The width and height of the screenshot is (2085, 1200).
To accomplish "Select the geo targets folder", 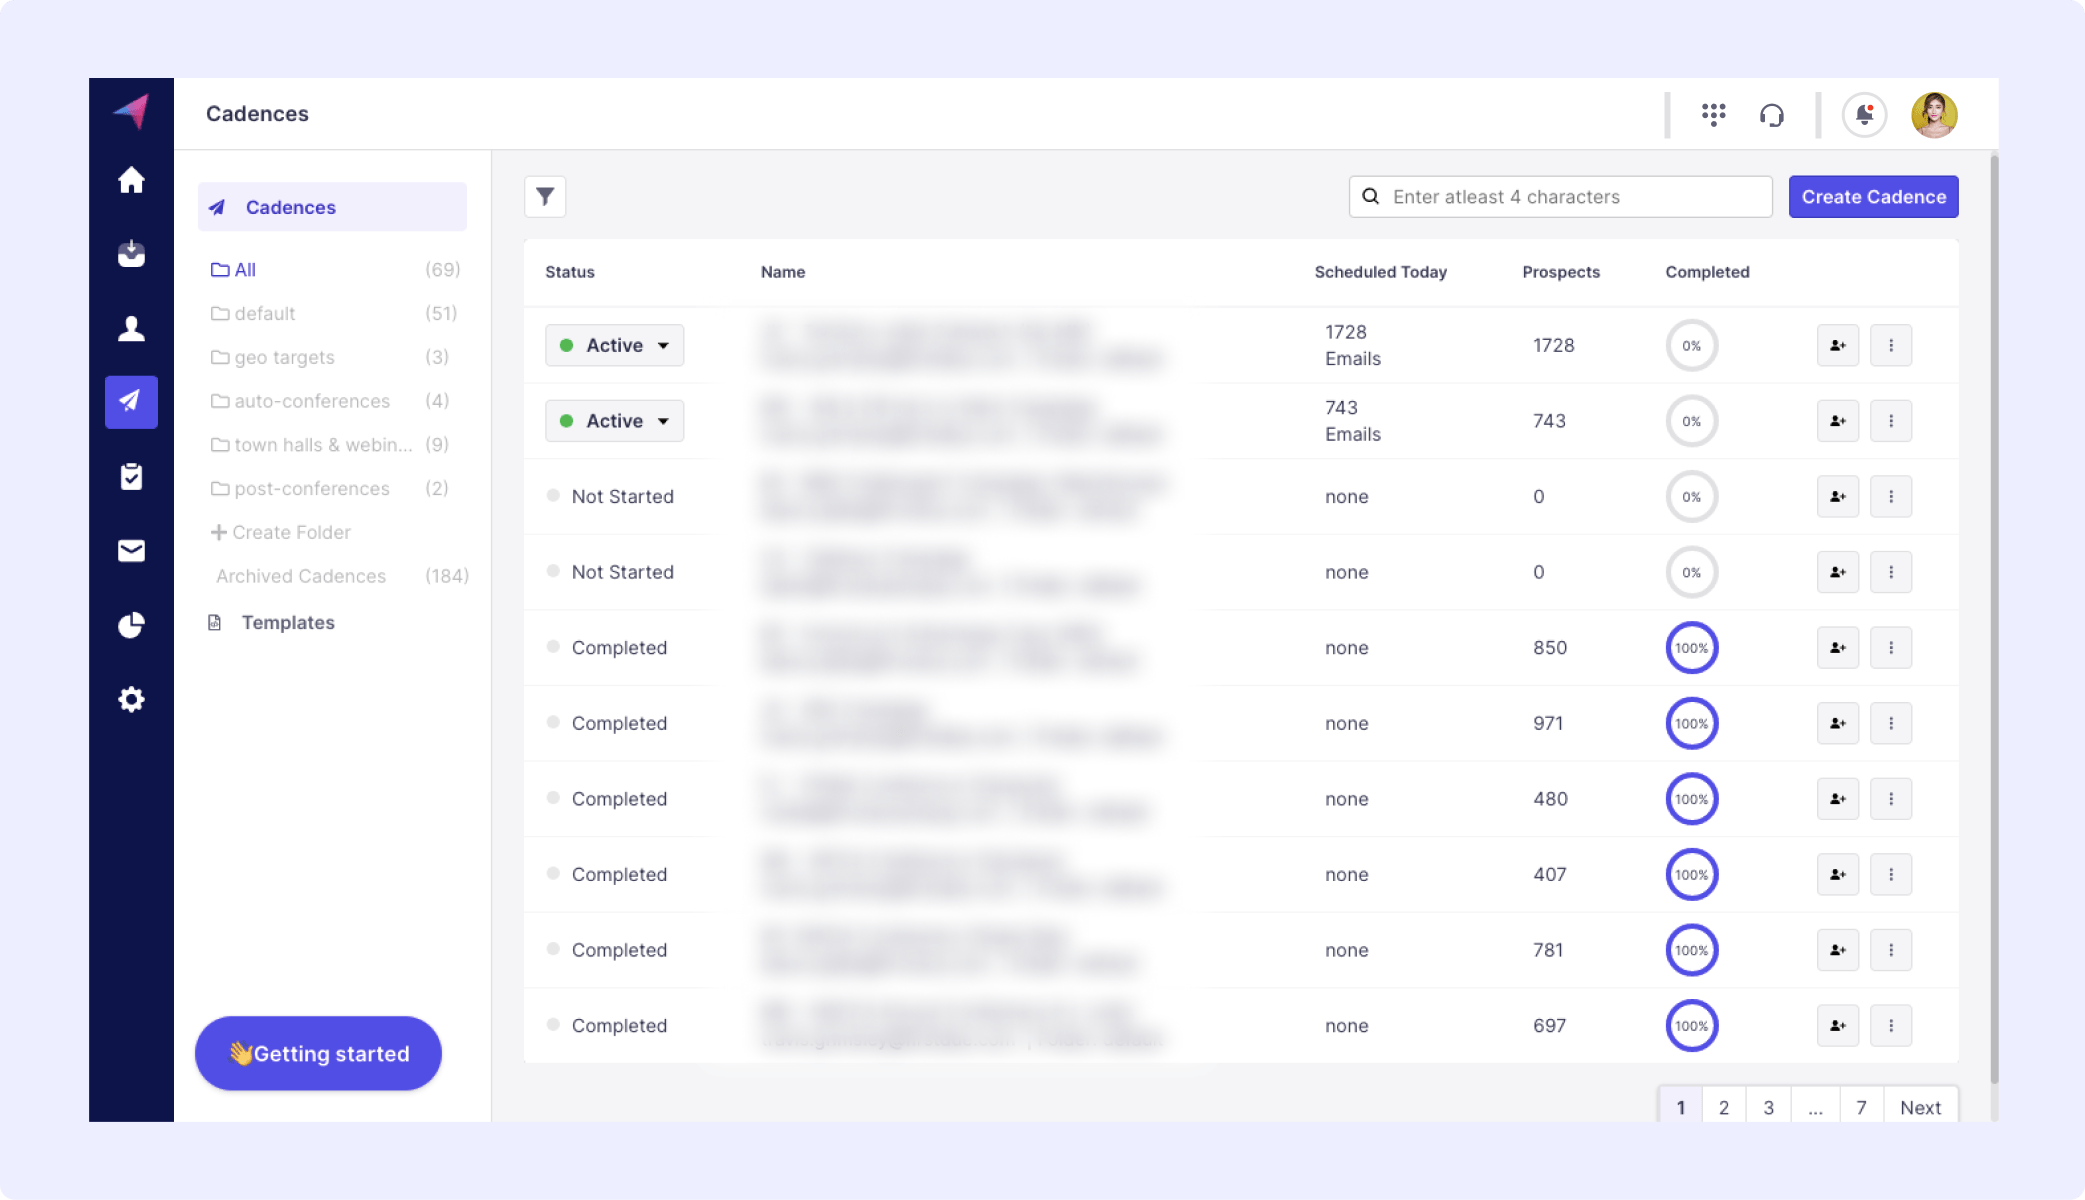I will (284, 357).
